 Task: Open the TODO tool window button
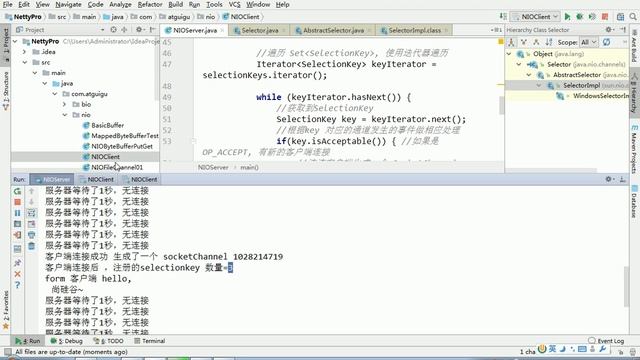pyautogui.click(x=109, y=341)
